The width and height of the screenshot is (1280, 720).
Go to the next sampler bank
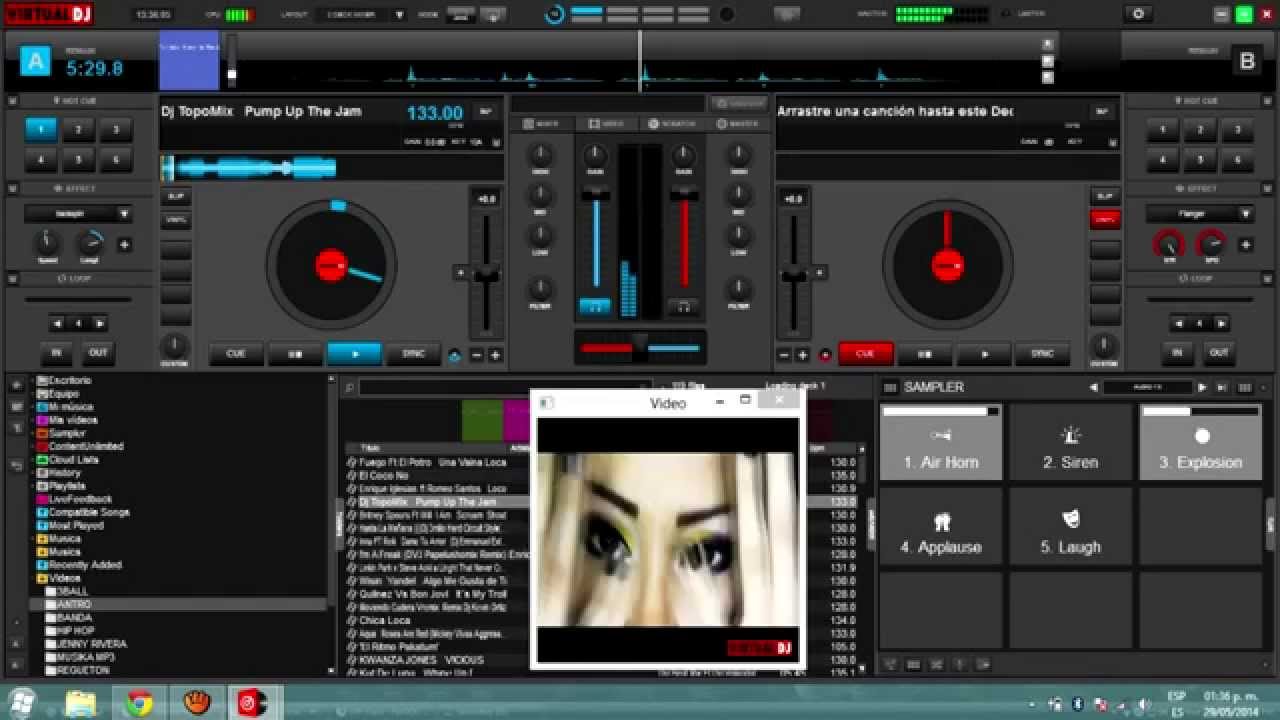pyautogui.click(x=1203, y=388)
